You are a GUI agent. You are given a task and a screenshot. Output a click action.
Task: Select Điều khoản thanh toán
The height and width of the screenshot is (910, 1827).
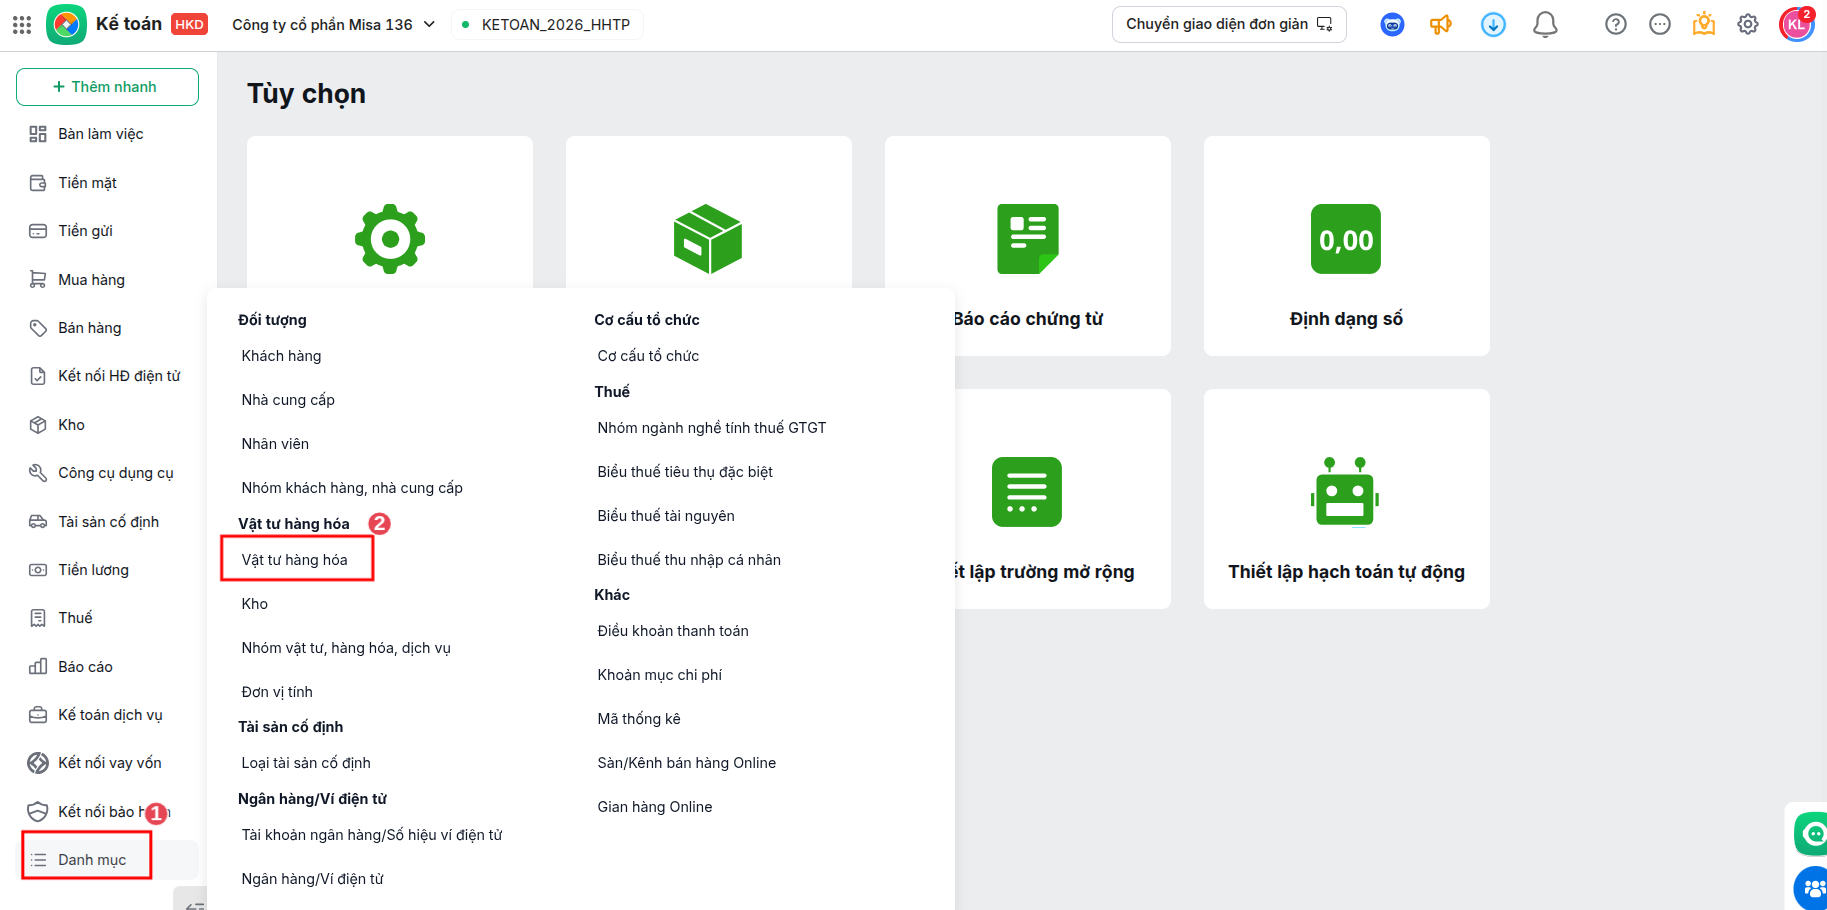pyautogui.click(x=673, y=631)
